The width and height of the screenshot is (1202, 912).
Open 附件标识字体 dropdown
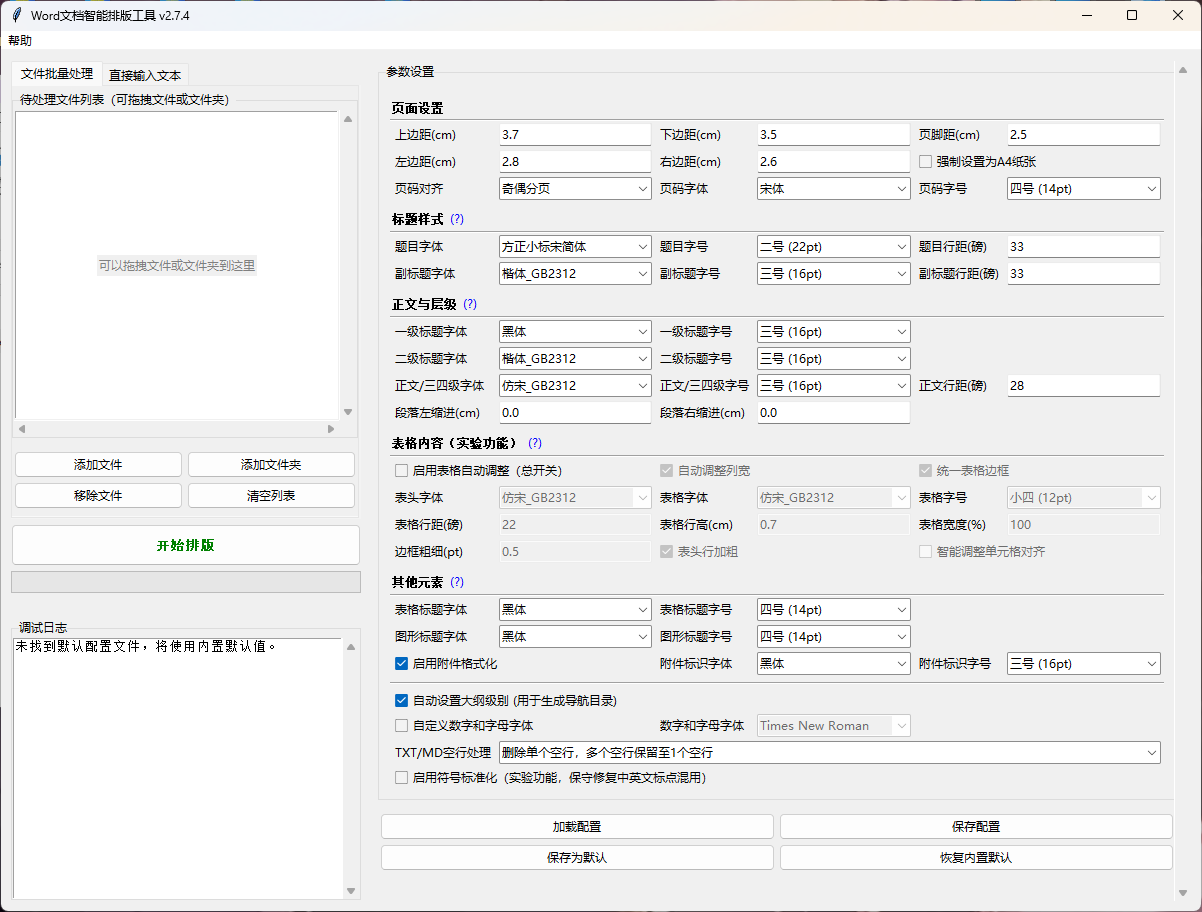point(833,663)
